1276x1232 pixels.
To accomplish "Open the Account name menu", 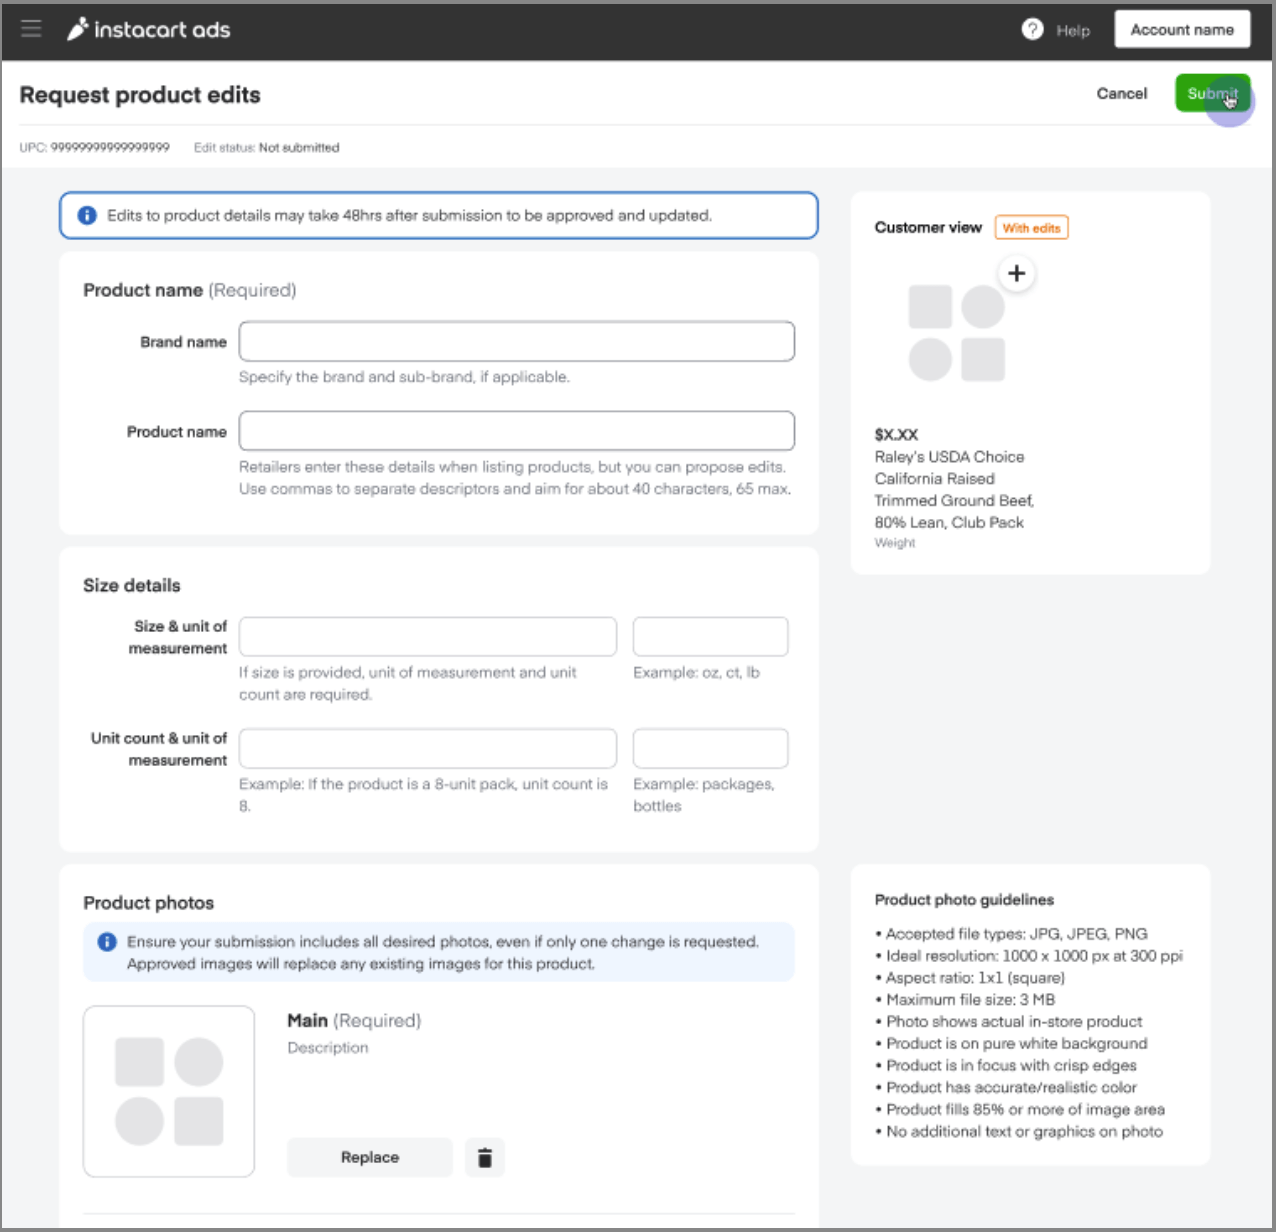I will pos(1182,30).
